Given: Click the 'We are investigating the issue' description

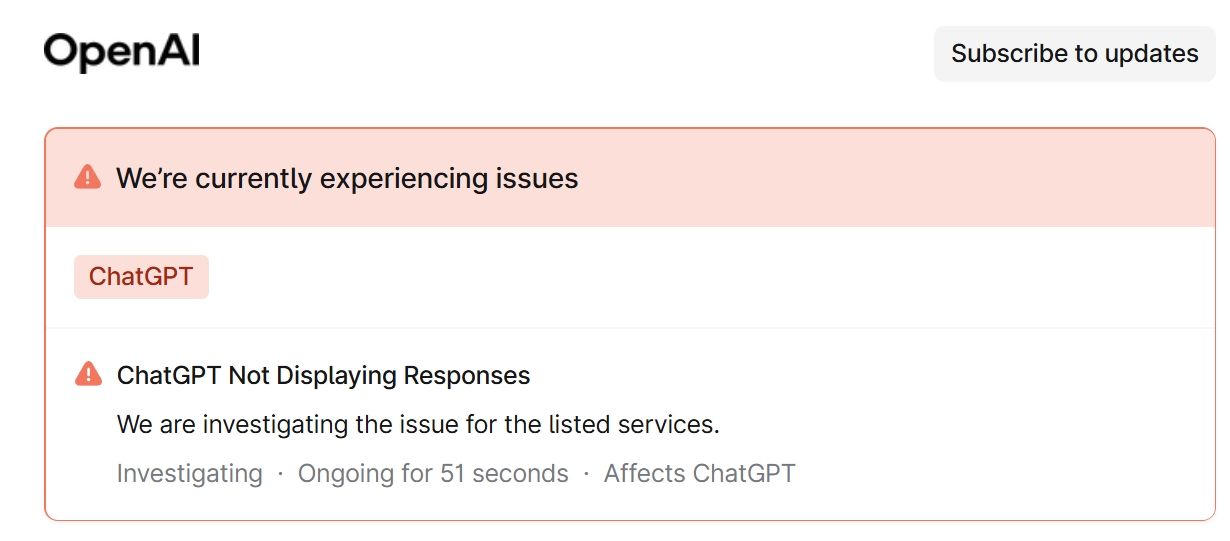Looking at the screenshot, I should (418, 424).
